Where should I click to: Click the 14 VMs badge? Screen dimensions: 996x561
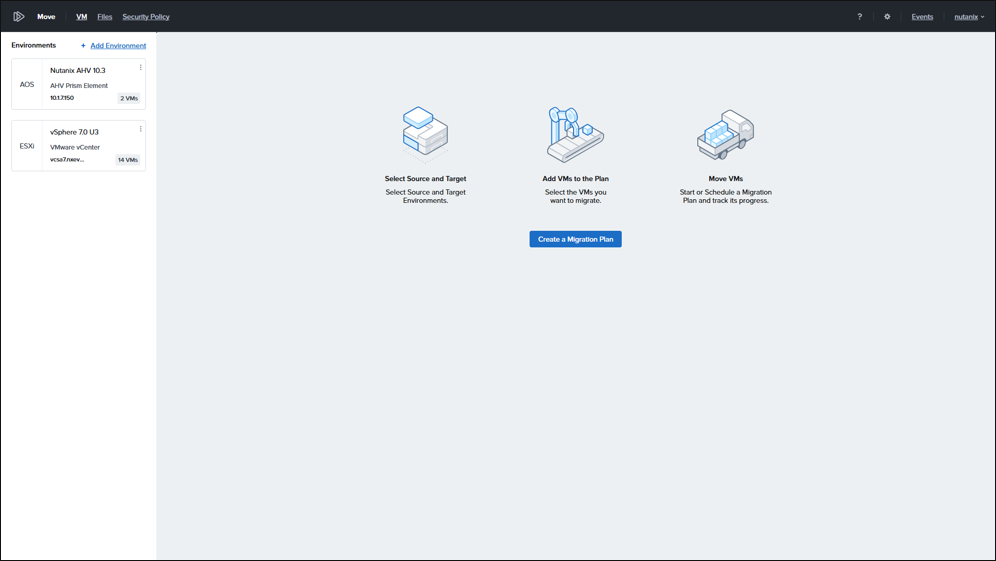coord(127,160)
